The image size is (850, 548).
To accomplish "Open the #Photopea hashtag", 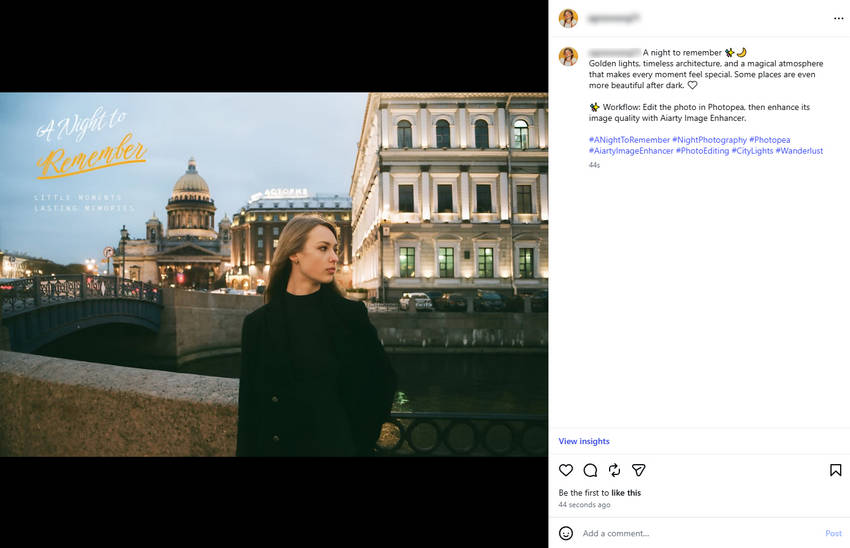I will pos(770,140).
